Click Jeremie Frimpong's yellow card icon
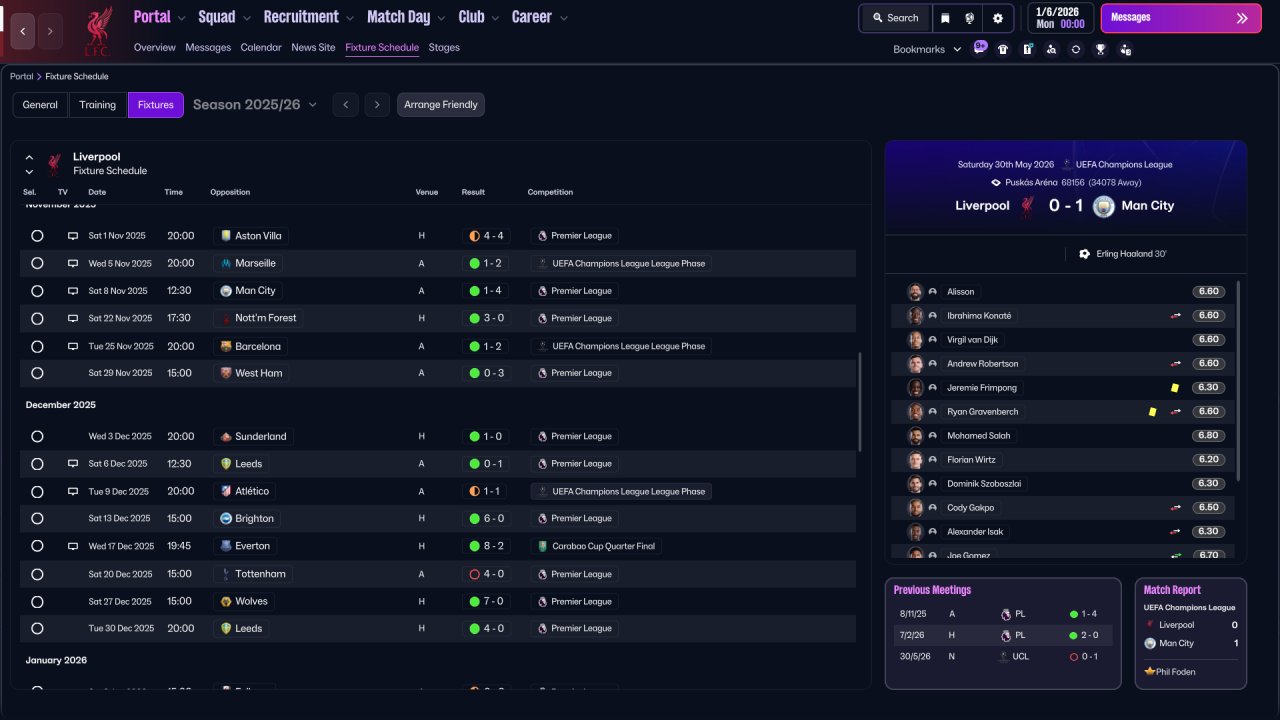The image size is (1280, 720). (x=1175, y=388)
